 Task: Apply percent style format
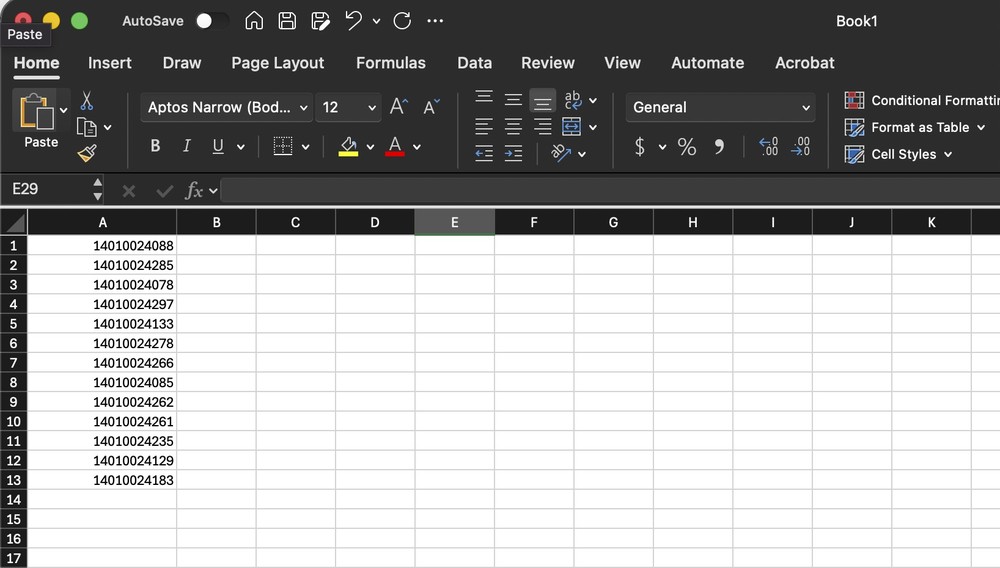click(x=687, y=147)
